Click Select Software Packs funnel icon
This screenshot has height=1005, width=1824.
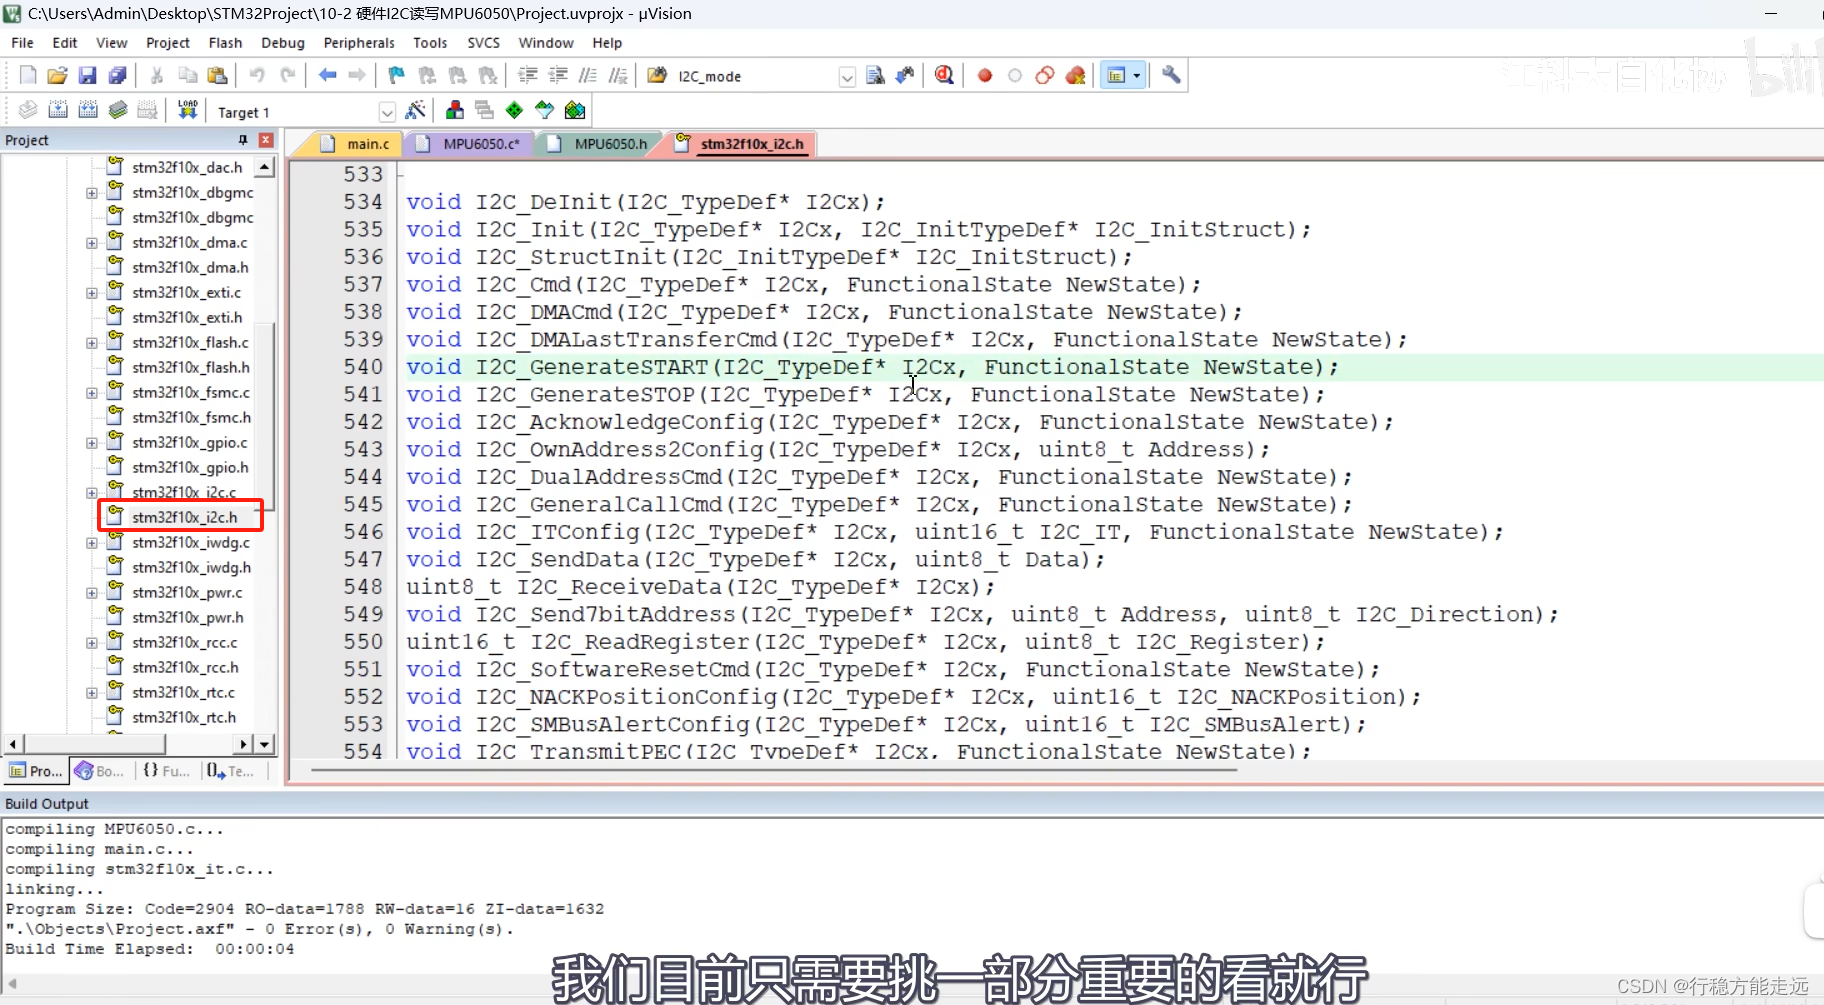544,110
